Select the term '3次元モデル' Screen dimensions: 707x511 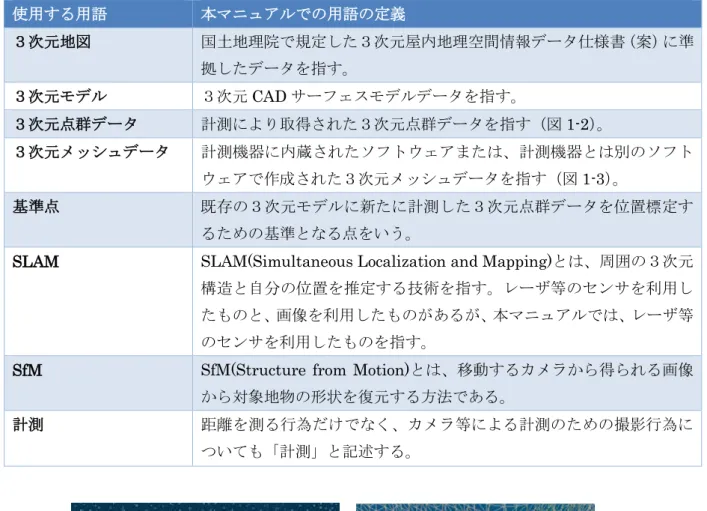(x=61, y=96)
